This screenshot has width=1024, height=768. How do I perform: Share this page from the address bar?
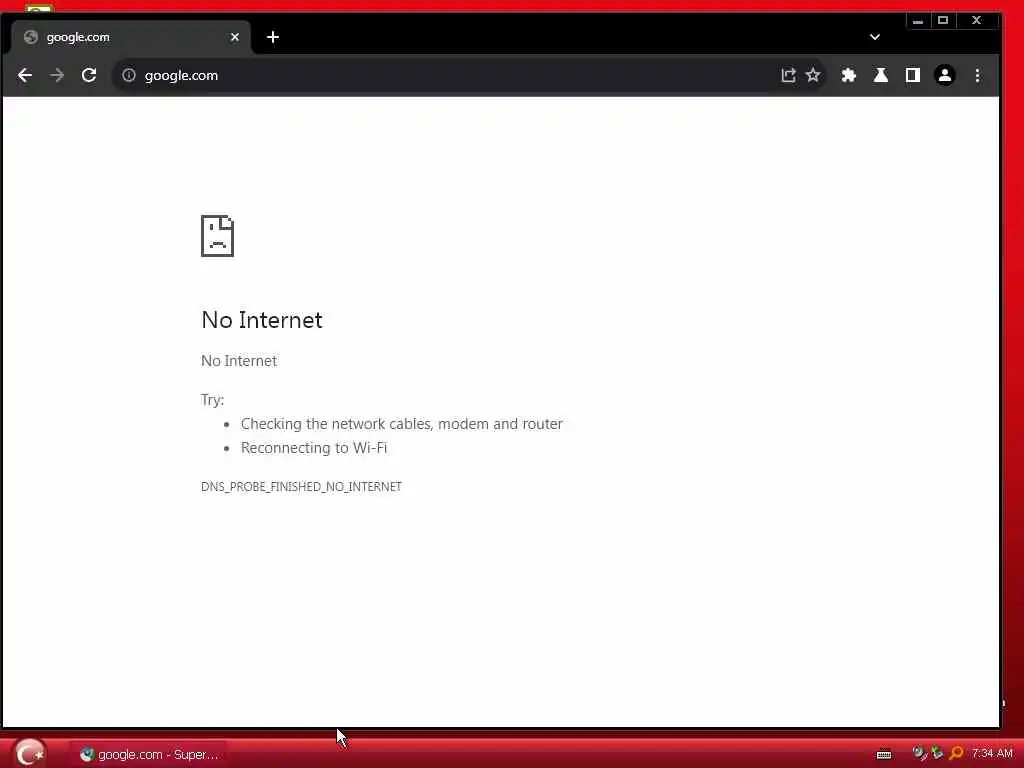tap(788, 75)
